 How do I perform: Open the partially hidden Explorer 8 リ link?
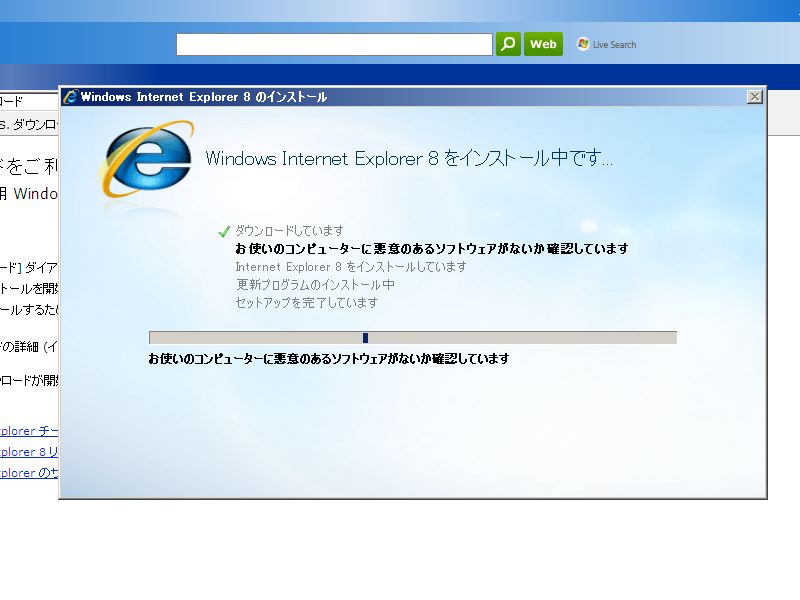pyautogui.click(x=30, y=452)
